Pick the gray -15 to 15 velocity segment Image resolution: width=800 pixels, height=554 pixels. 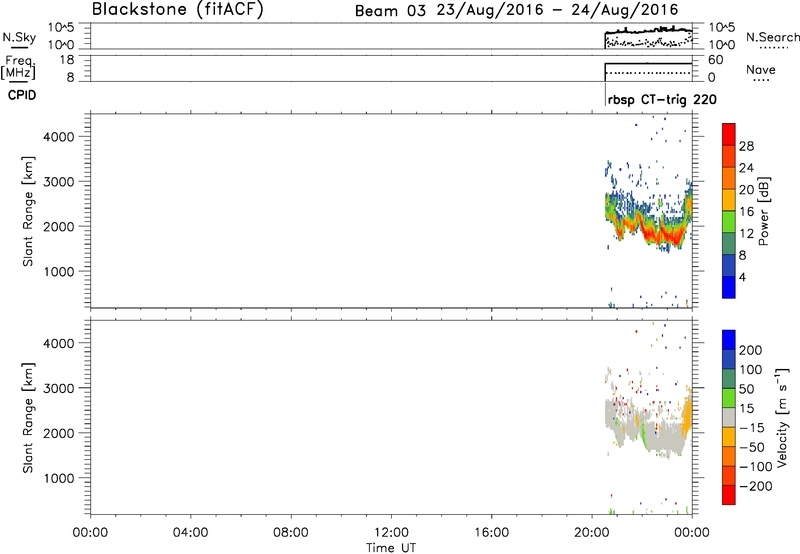[x=729, y=418]
